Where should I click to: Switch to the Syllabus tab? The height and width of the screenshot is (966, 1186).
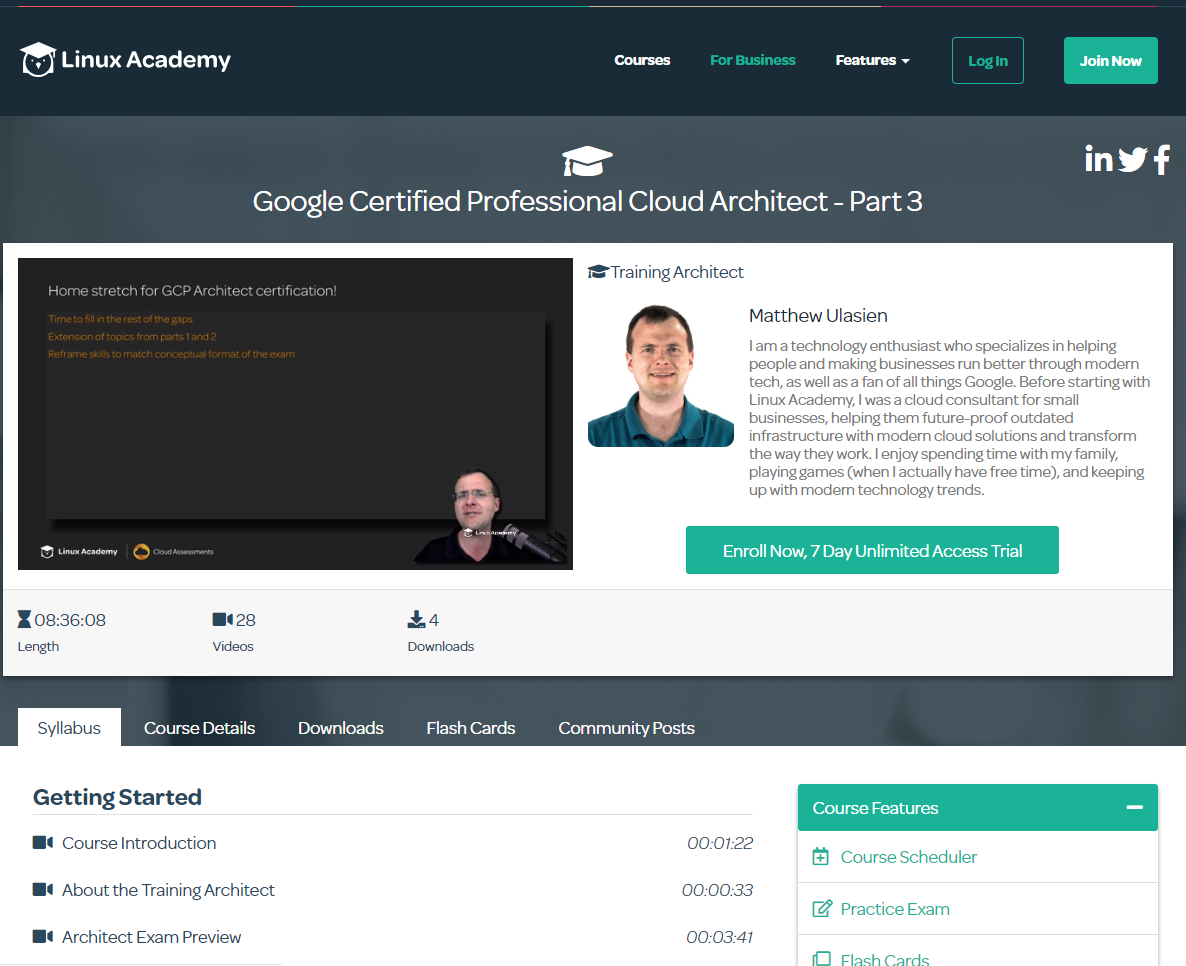click(69, 727)
